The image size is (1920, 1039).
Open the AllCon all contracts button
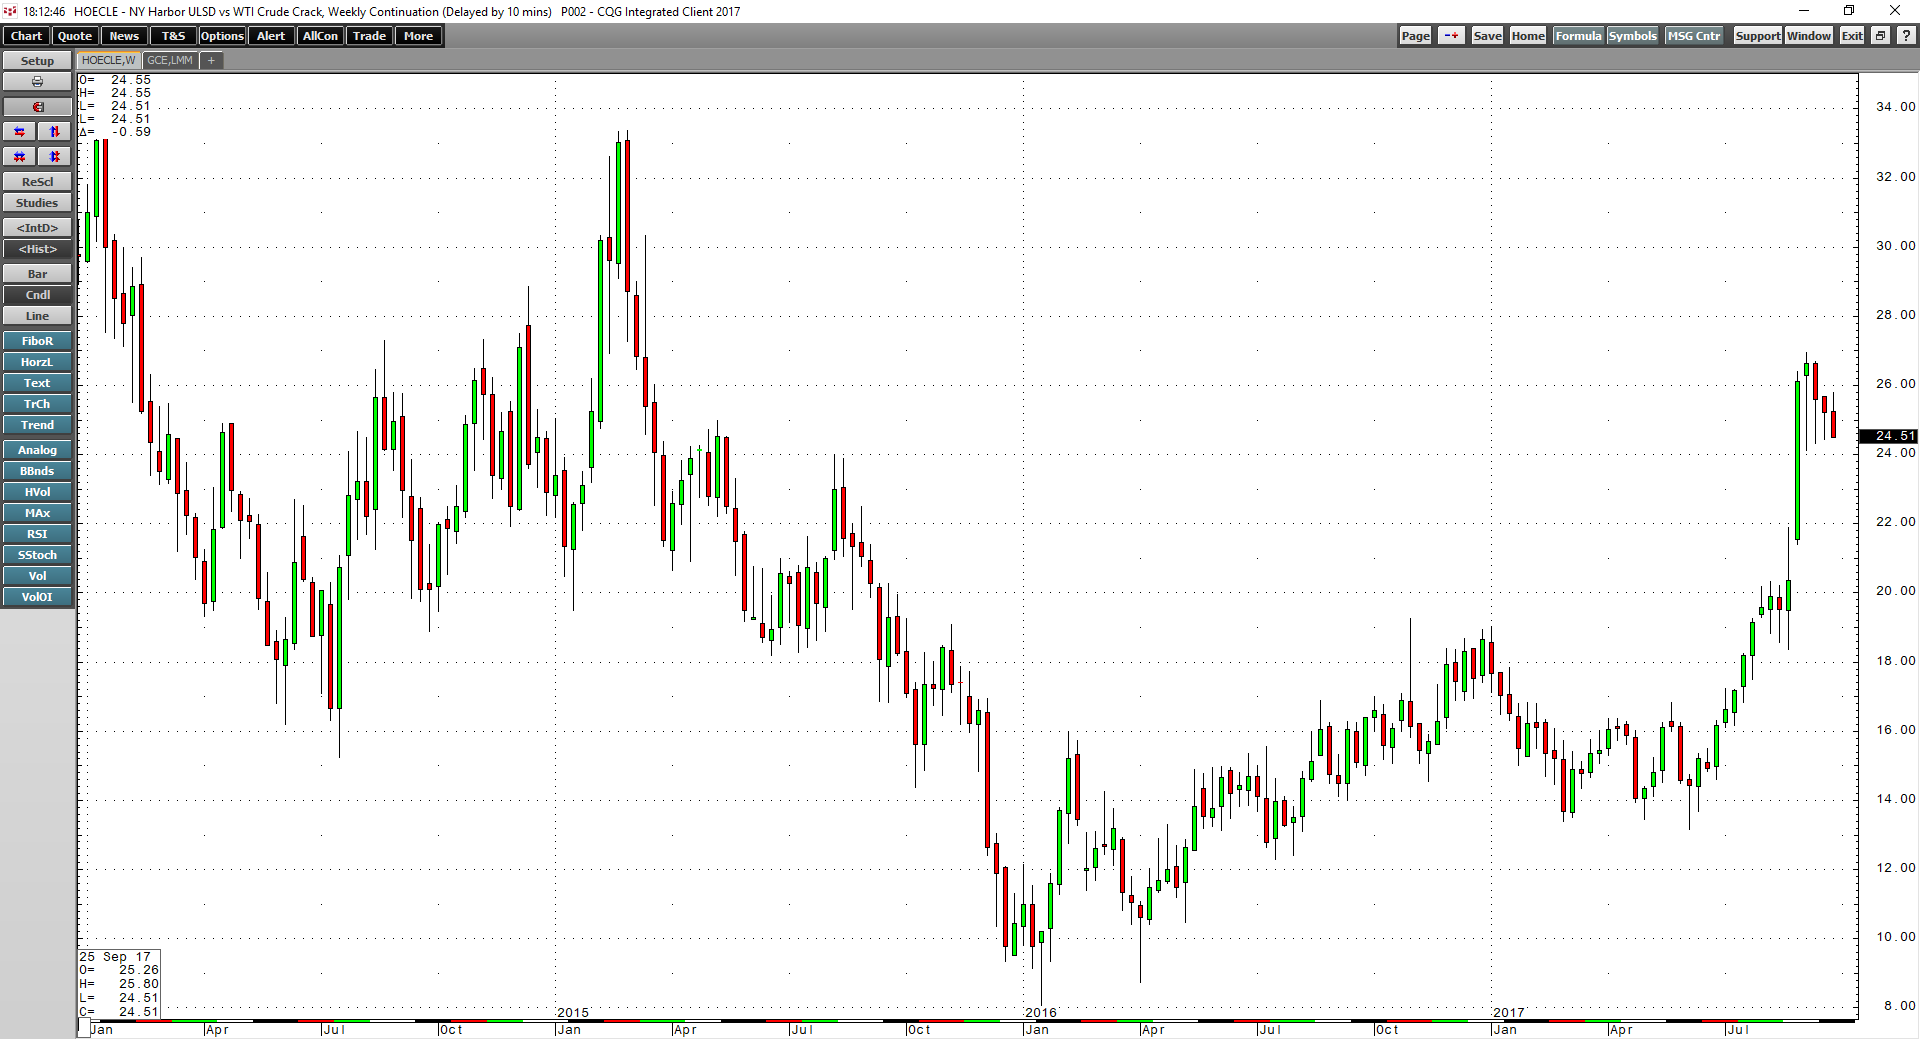click(320, 36)
